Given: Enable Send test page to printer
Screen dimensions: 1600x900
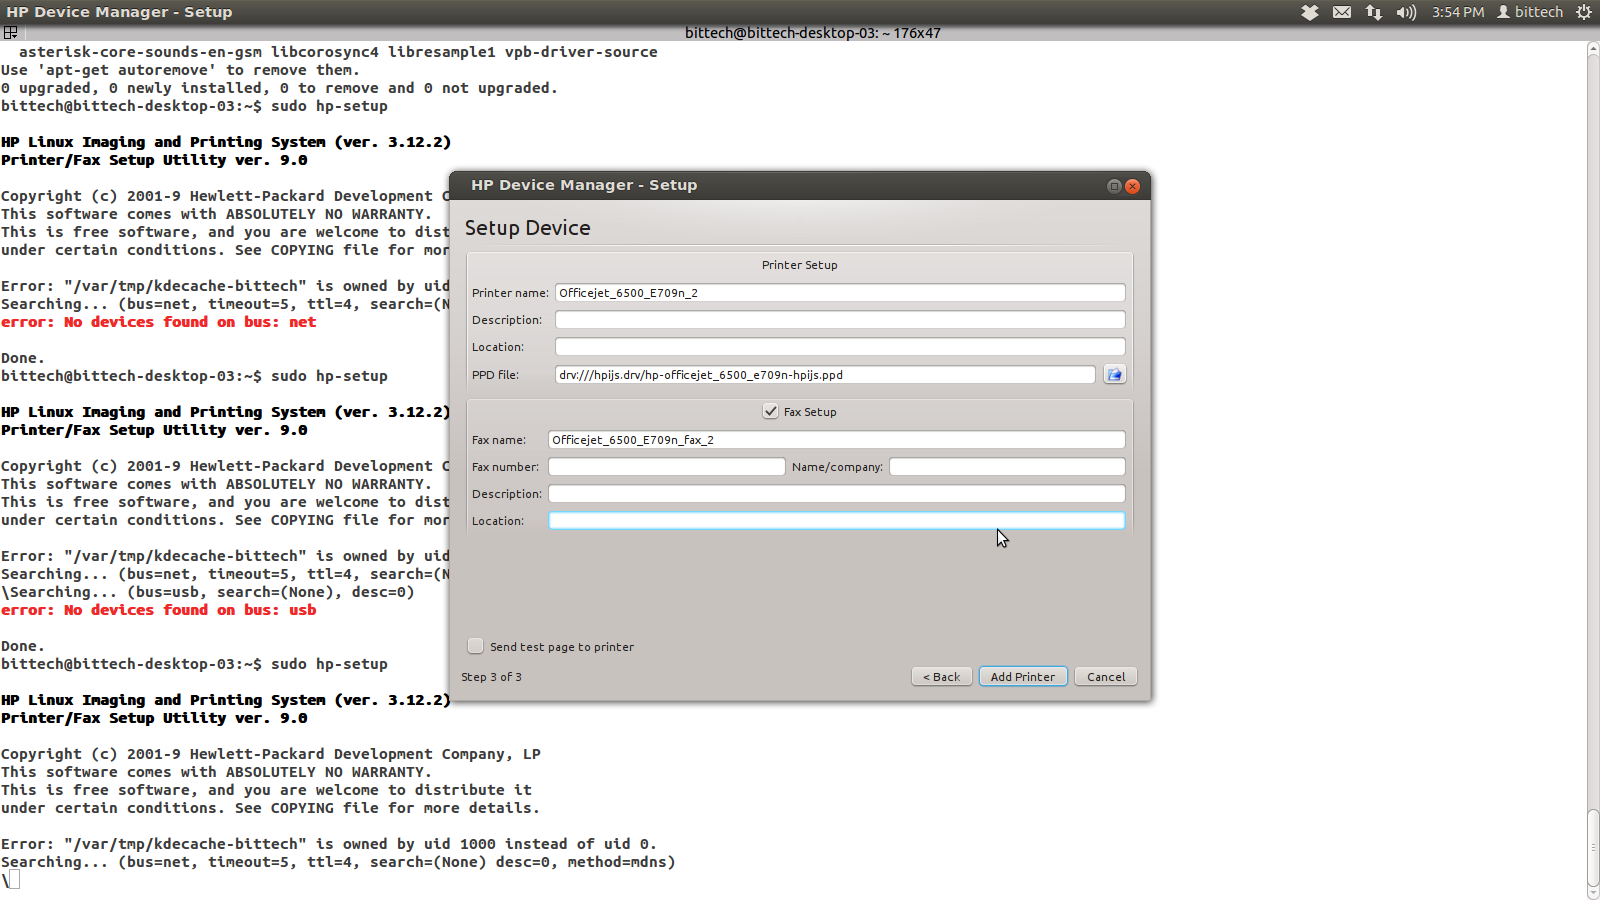Looking at the screenshot, I should (x=475, y=646).
